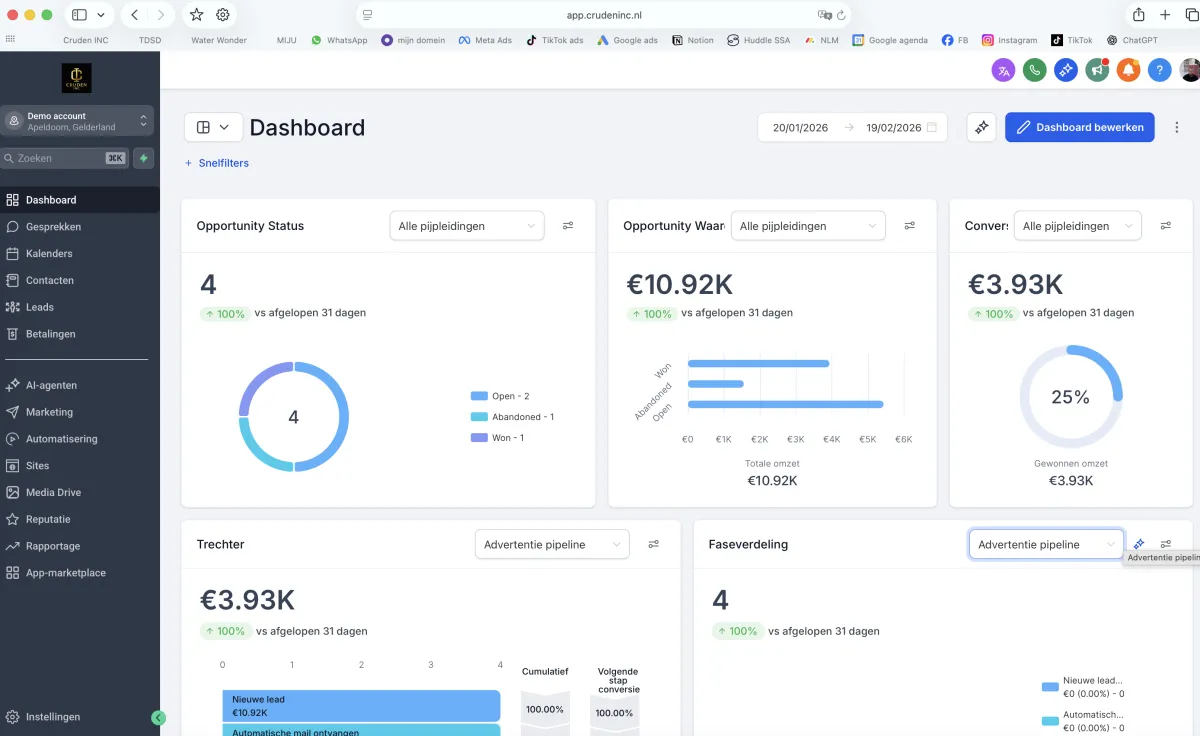Open the blue question mark help icon
The height and width of the screenshot is (736, 1200).
pos(1159,70)
